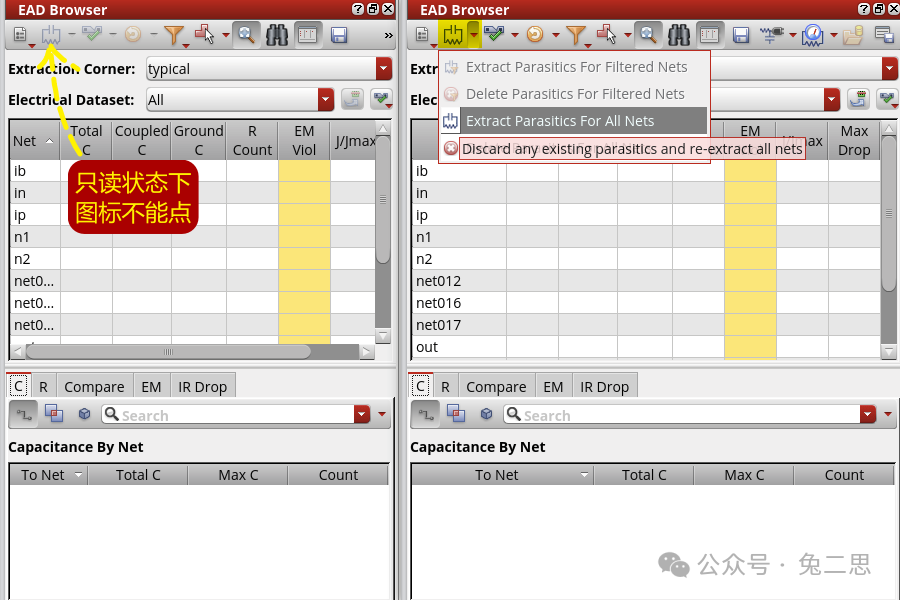Click the folder database icon in right toolbar
Image resolution: width=900 pixels, height=600 pixels.
click(852, 35)
